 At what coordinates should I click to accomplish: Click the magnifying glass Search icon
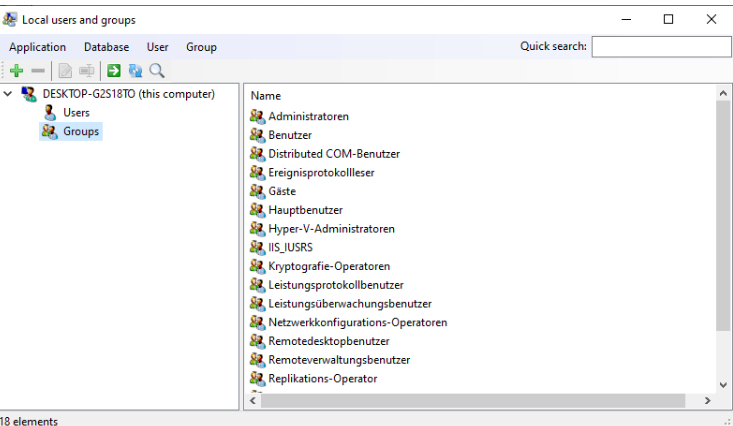point(157,71)
